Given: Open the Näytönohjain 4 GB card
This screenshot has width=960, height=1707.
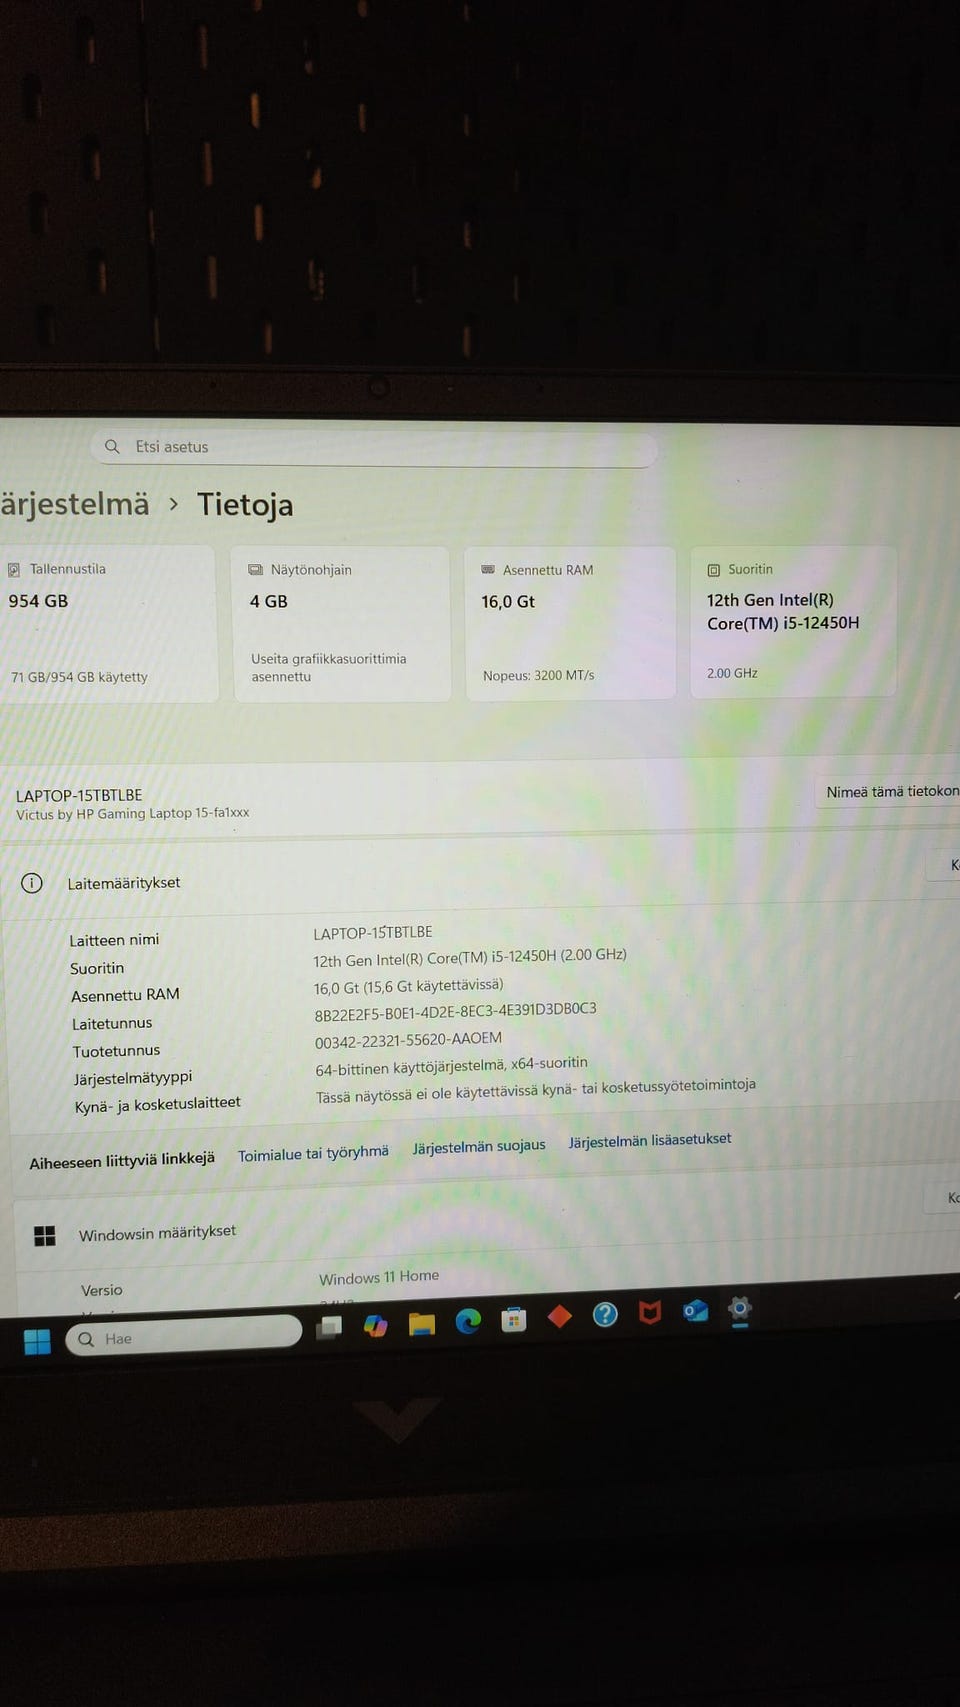Looking at the screenshot, I should pos(341,623).
